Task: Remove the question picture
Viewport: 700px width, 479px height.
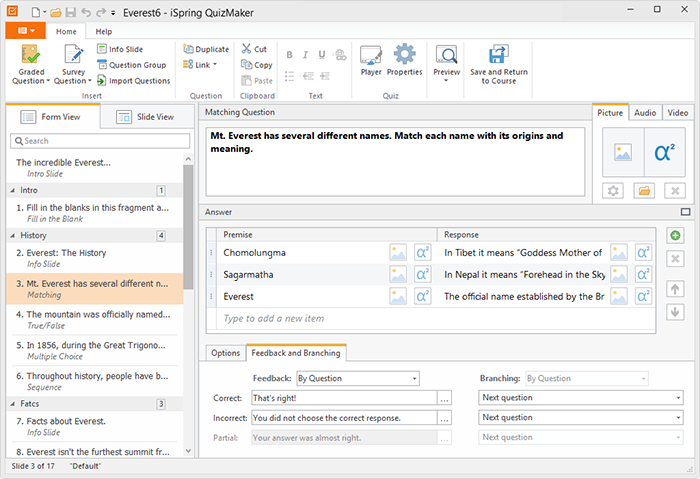Action: point(675,191)
